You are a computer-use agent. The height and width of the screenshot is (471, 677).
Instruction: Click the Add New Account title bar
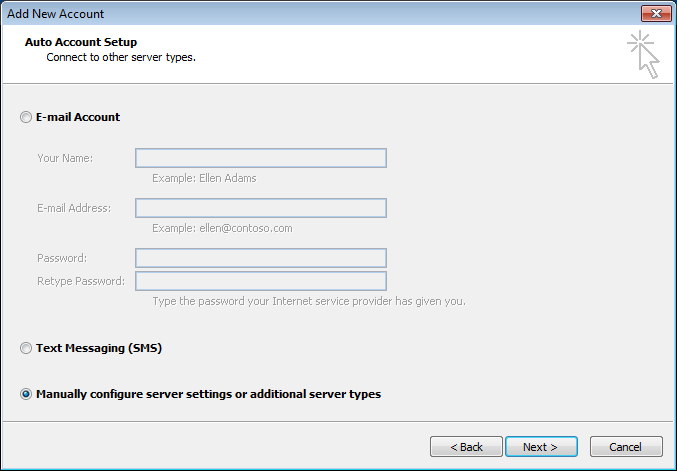click(300, 13)
